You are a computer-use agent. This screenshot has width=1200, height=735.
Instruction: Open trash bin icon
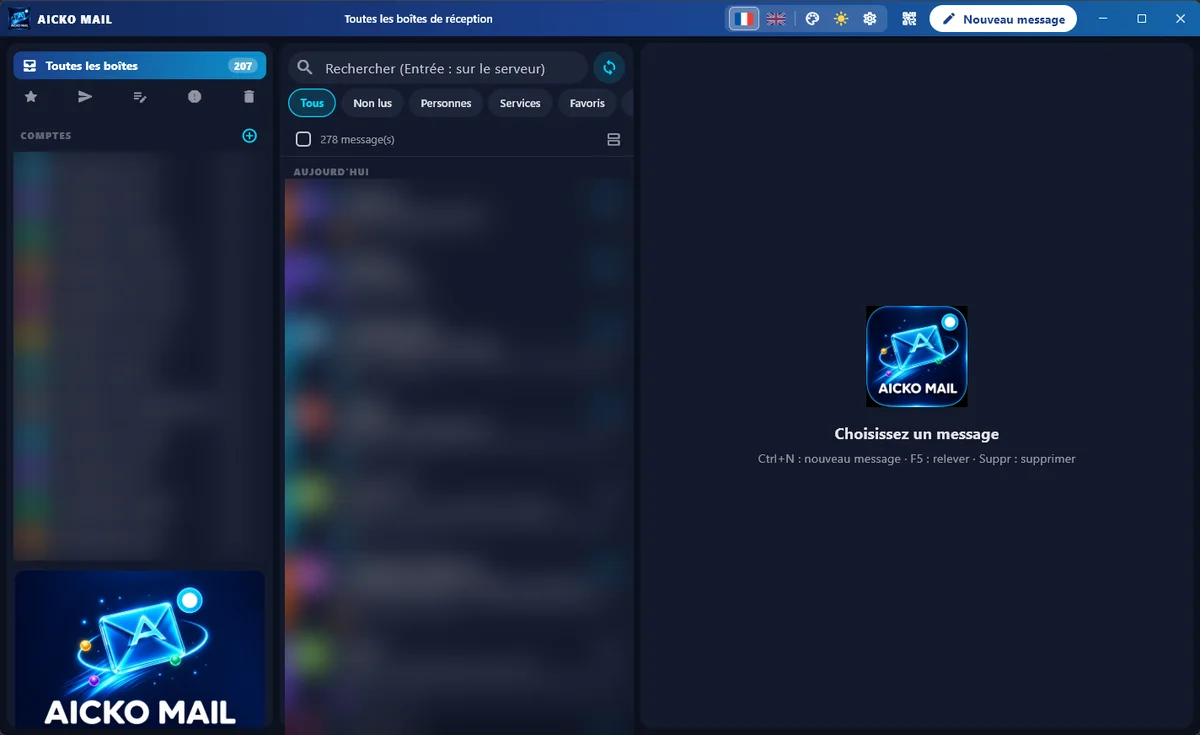(x=249, y=97)
